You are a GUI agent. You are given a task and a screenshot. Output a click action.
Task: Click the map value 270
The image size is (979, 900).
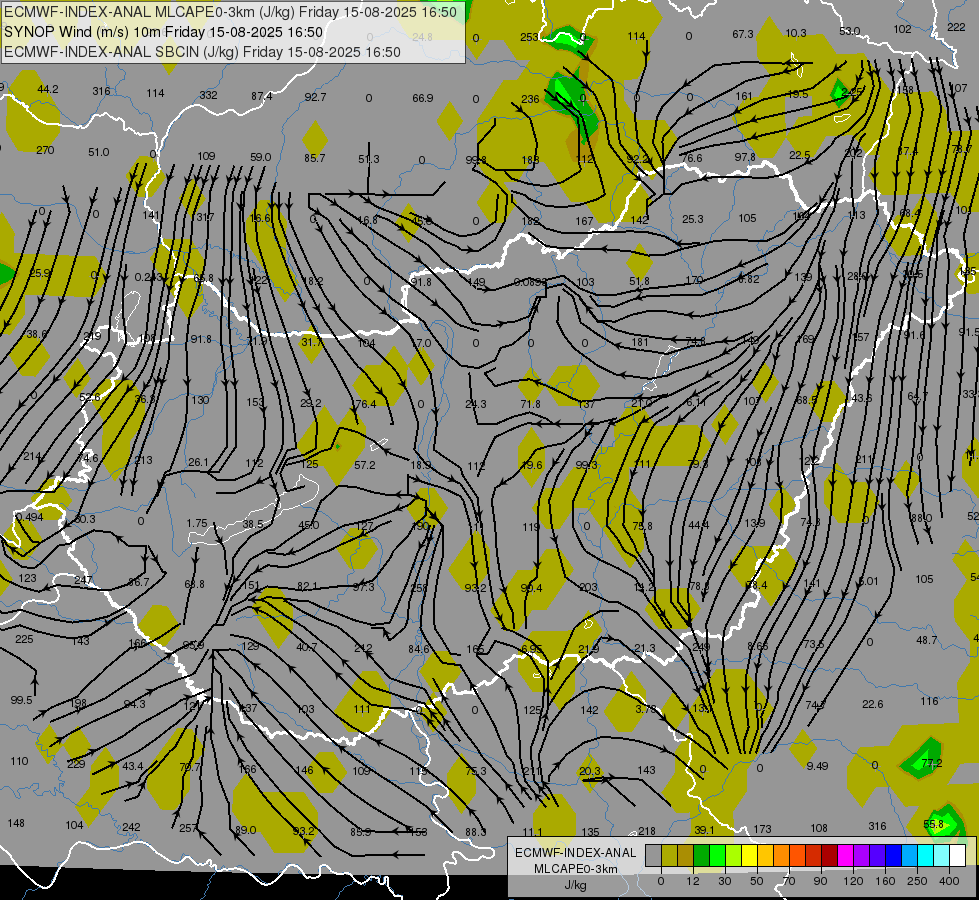(x=45, y=150)
